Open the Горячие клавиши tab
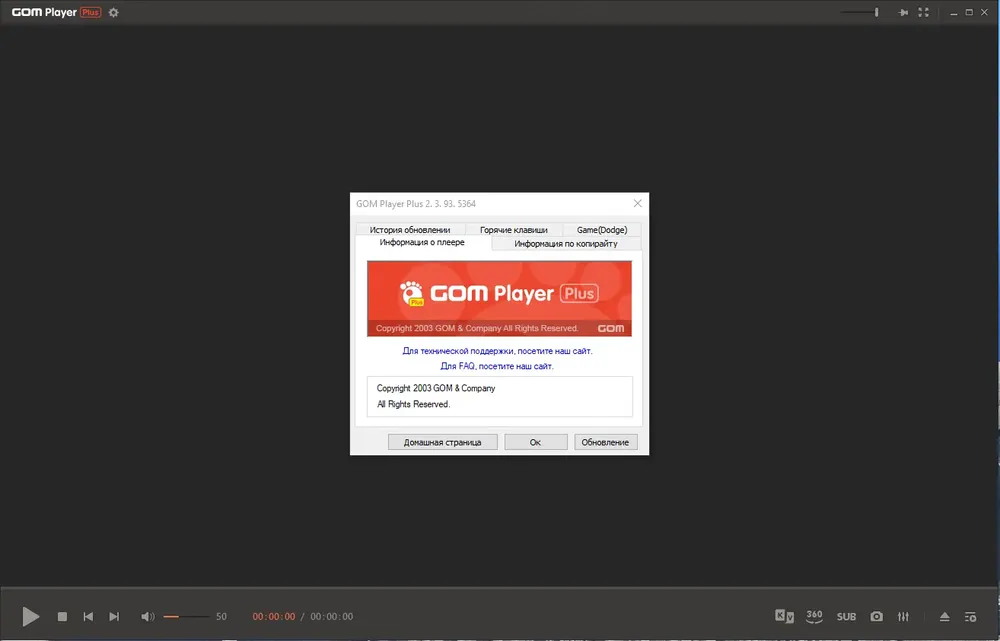The image size is (1000, 641). pyautogui.click(x=514, y=230)
